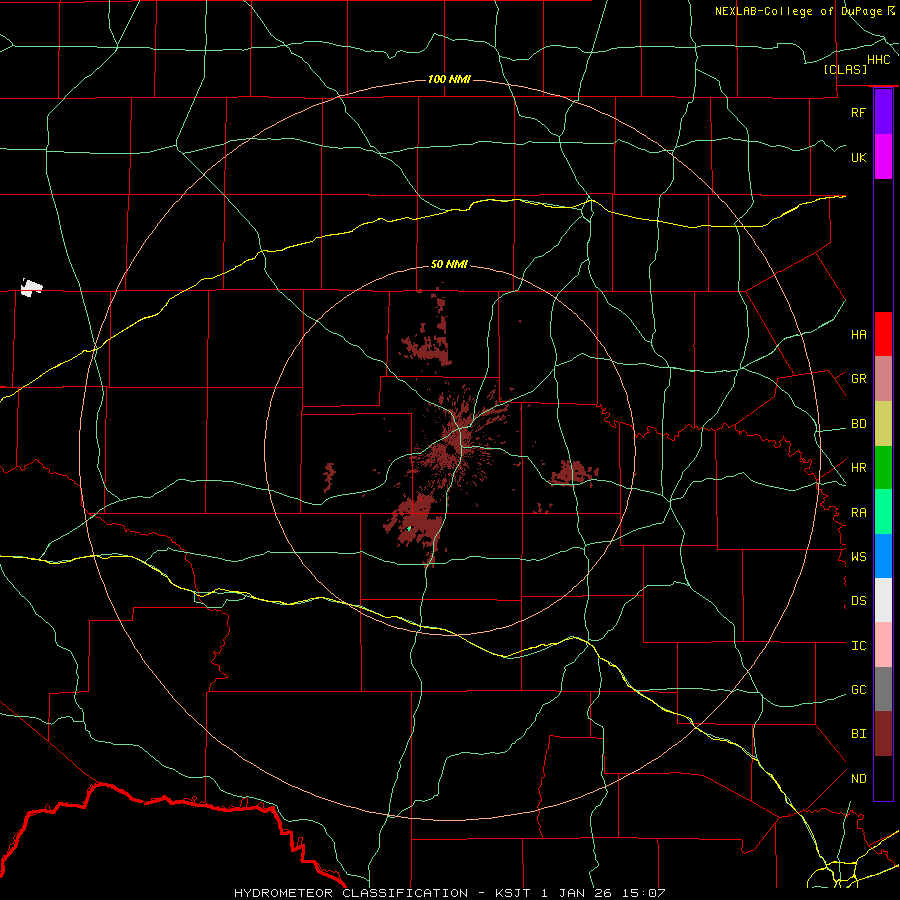The image size is (900, 900).
Task: Click the small green pixel in southern echo
Action: 409,528
